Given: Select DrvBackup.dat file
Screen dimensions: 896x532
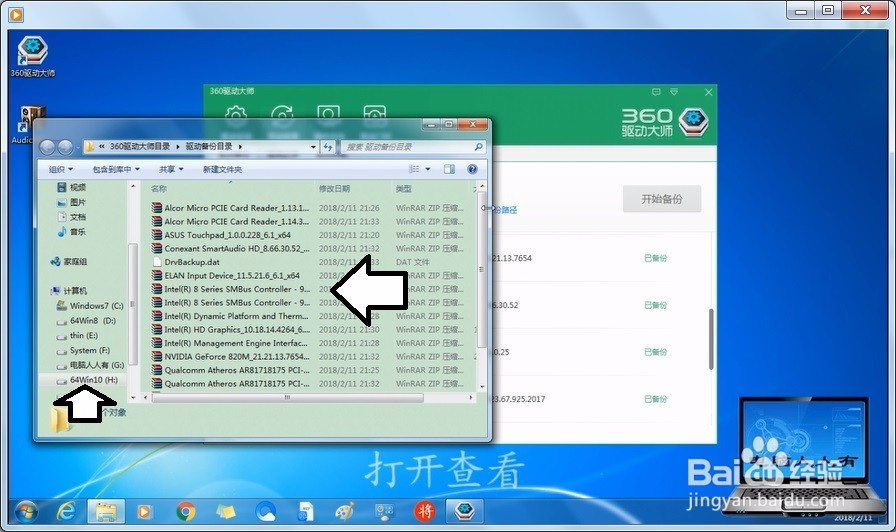Looking at the screenshot, I should click(x=186, y=262).
